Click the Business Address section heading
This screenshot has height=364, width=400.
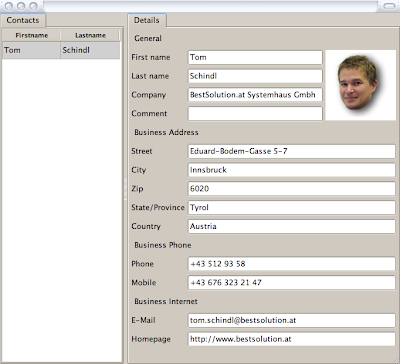(166, 132)
